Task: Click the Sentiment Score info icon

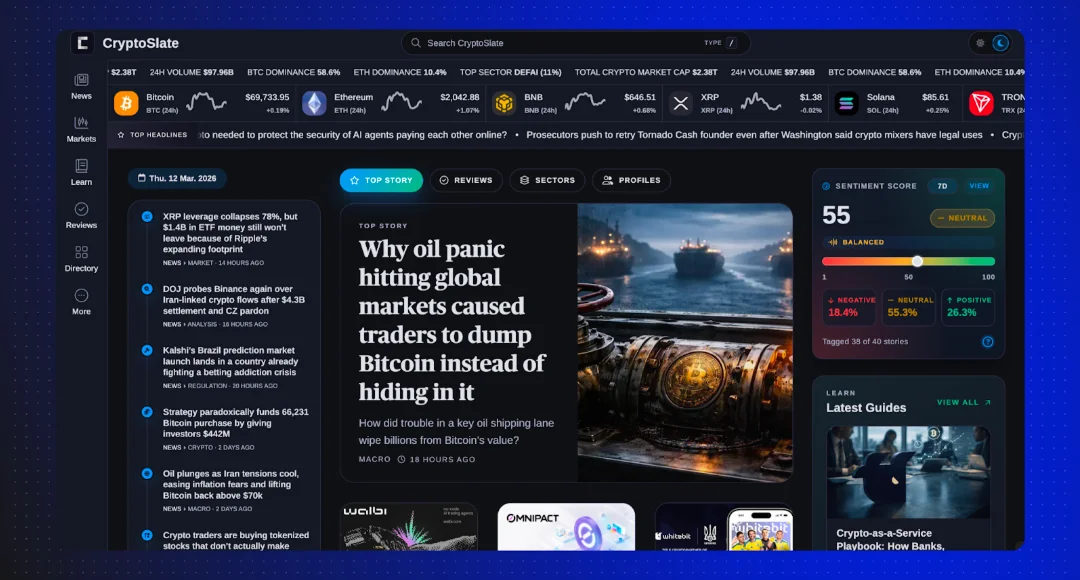Action: (827, 186)
